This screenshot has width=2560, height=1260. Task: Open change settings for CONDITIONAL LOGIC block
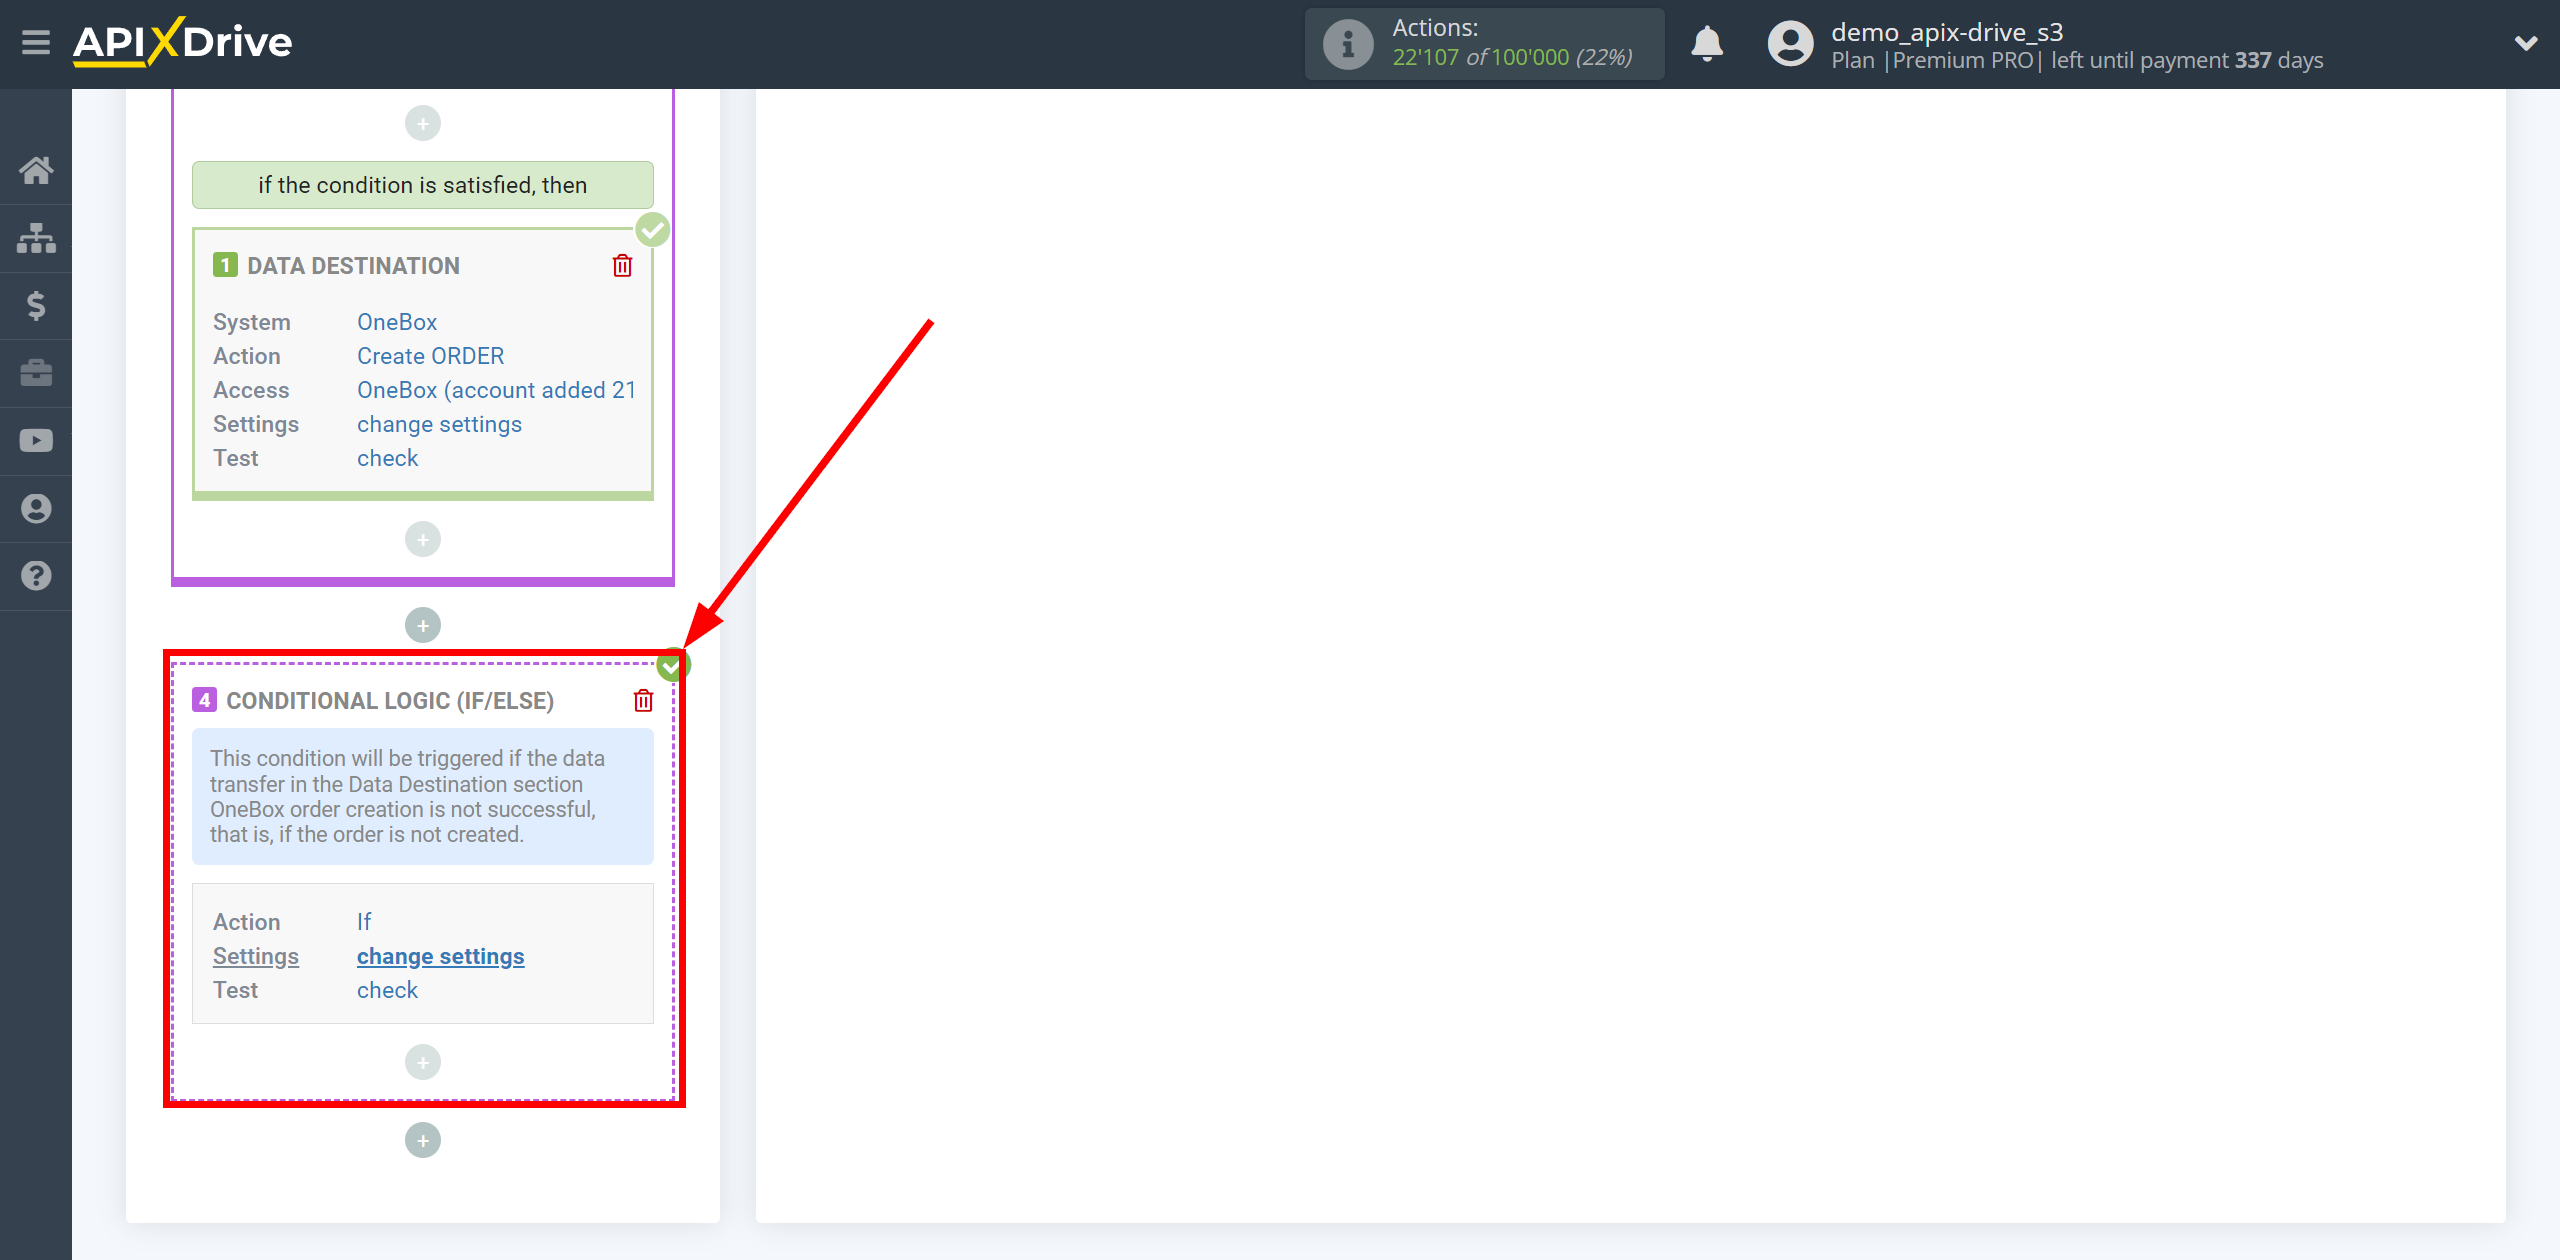[x=441, y=956]
